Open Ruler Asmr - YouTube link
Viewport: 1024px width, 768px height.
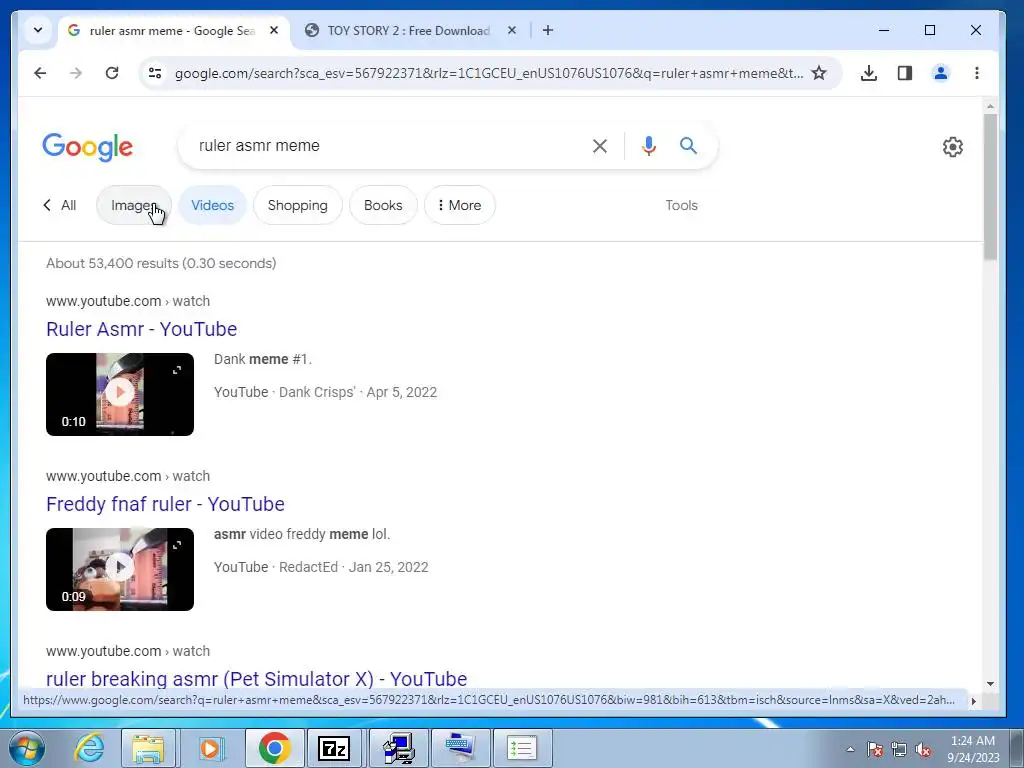142,329
